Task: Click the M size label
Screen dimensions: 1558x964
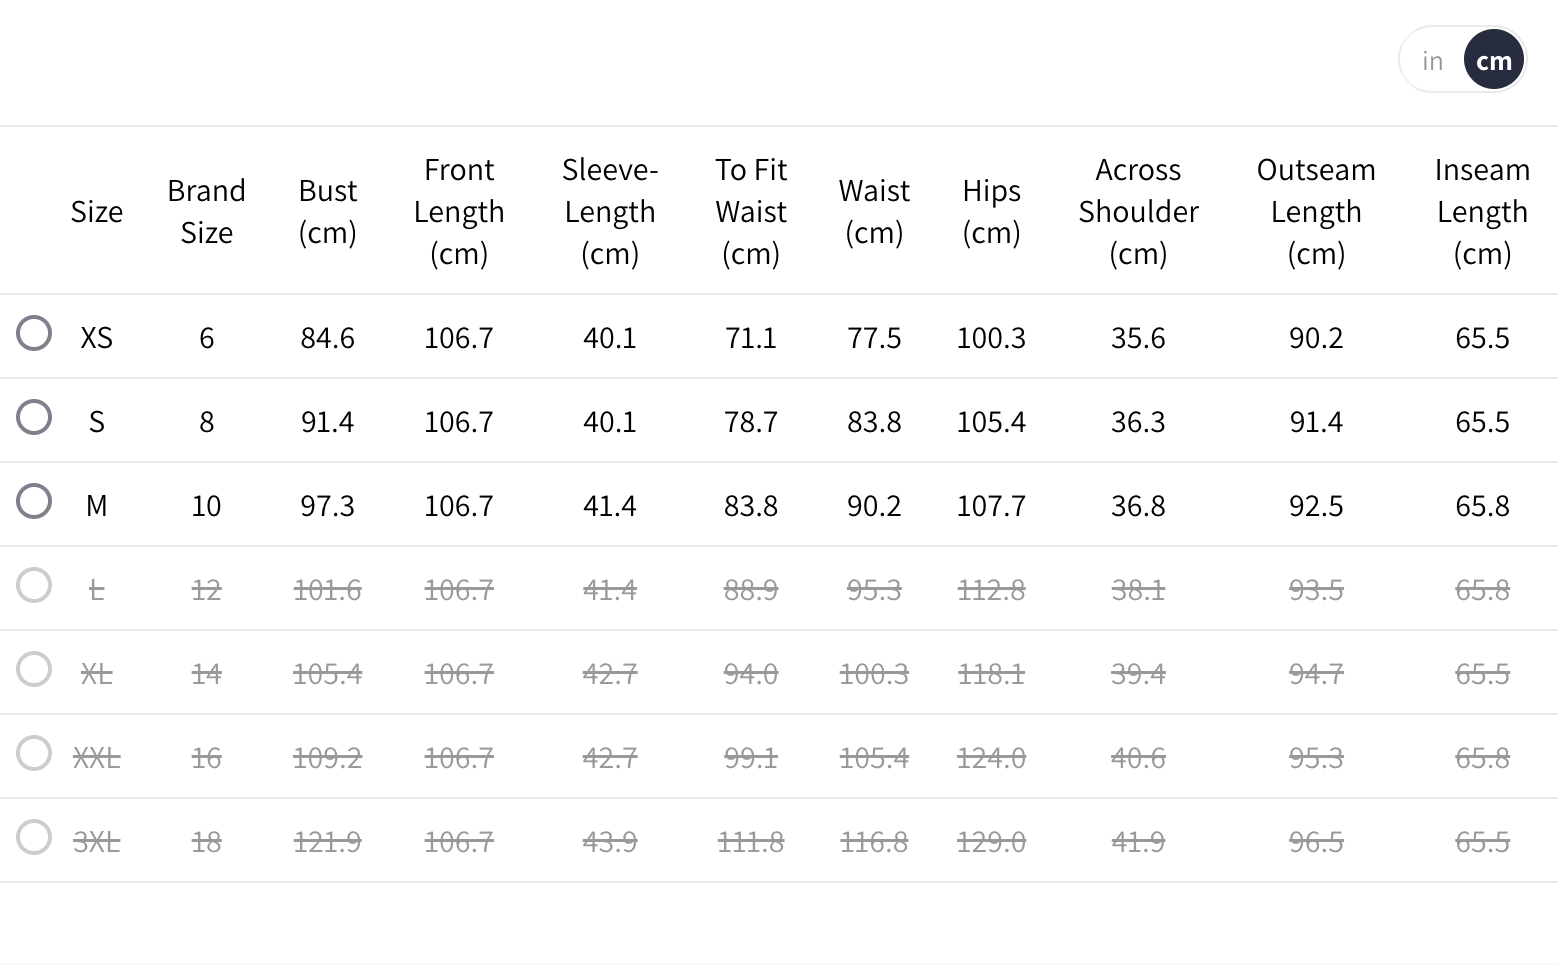Action: point(97,506)
